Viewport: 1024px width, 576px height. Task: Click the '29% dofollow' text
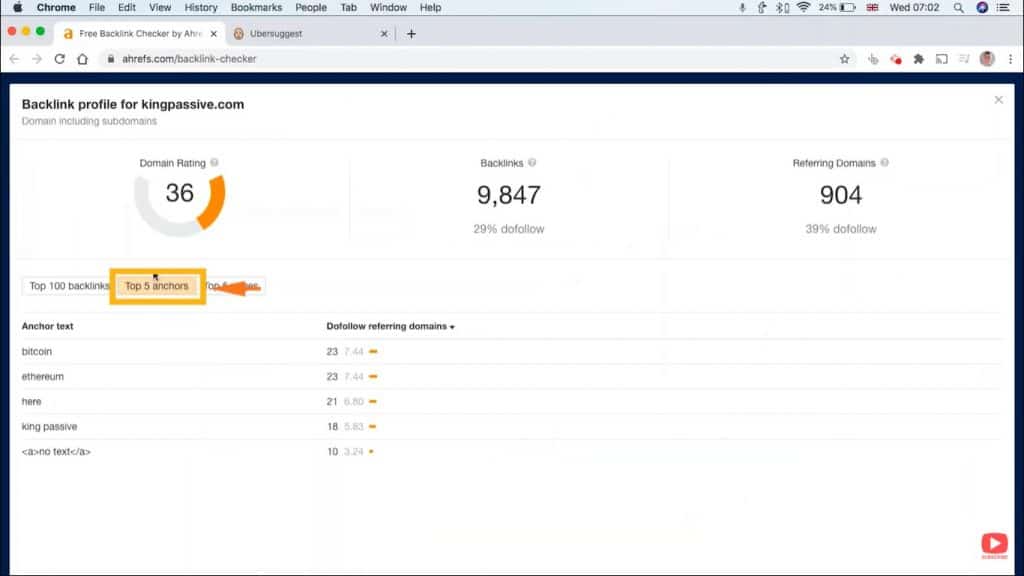click(x=509, y=229)
